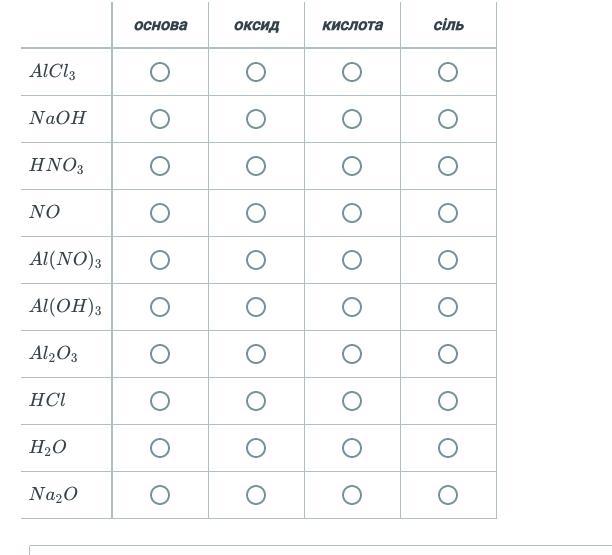Choose оксид for H2O
612x555 pixels.
coord(256,448)
